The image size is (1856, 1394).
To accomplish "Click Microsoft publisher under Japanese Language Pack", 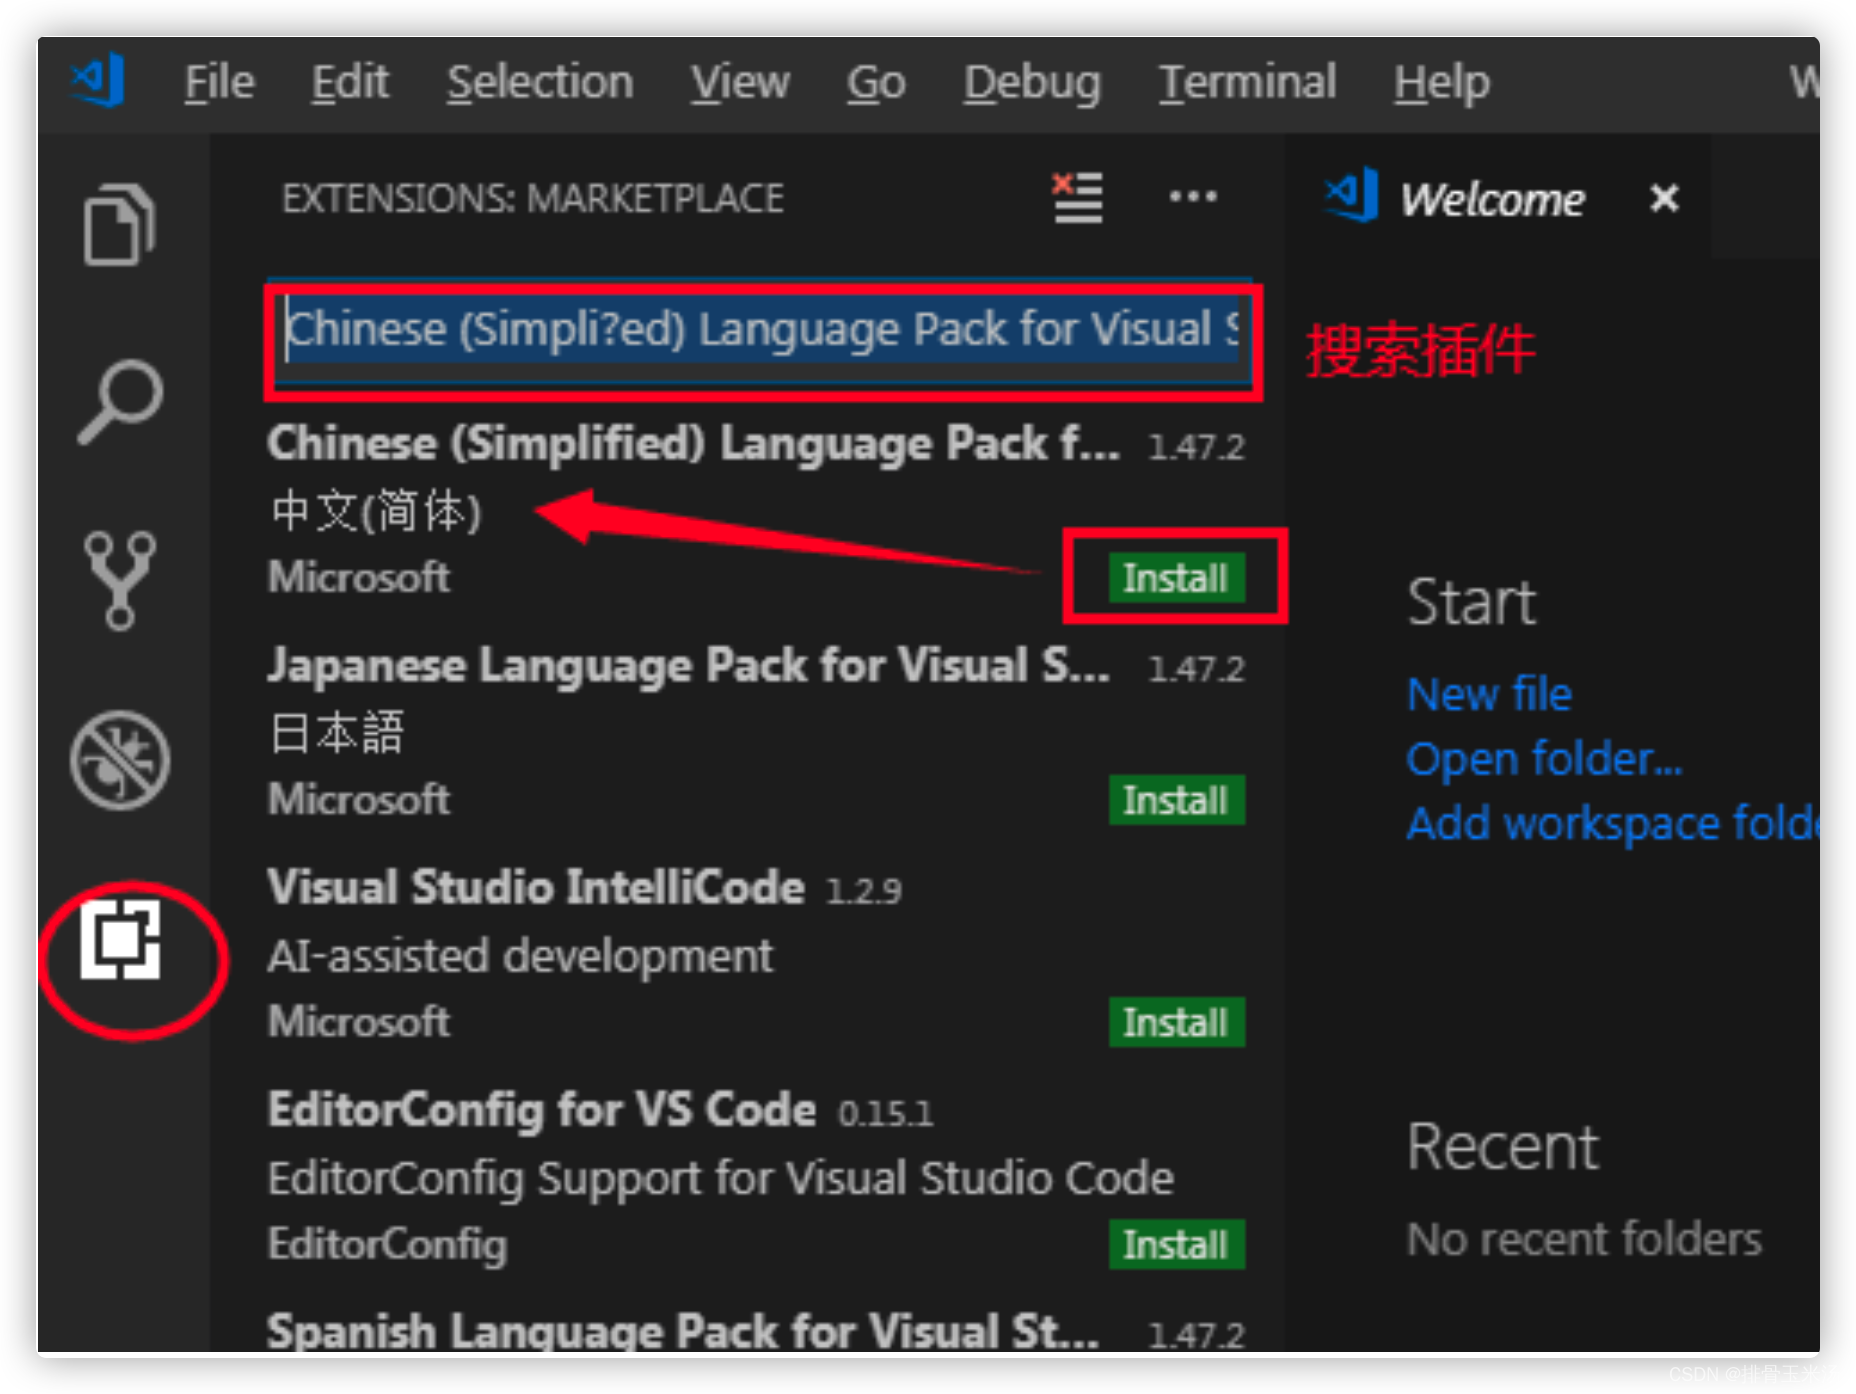I will (359, 799).
